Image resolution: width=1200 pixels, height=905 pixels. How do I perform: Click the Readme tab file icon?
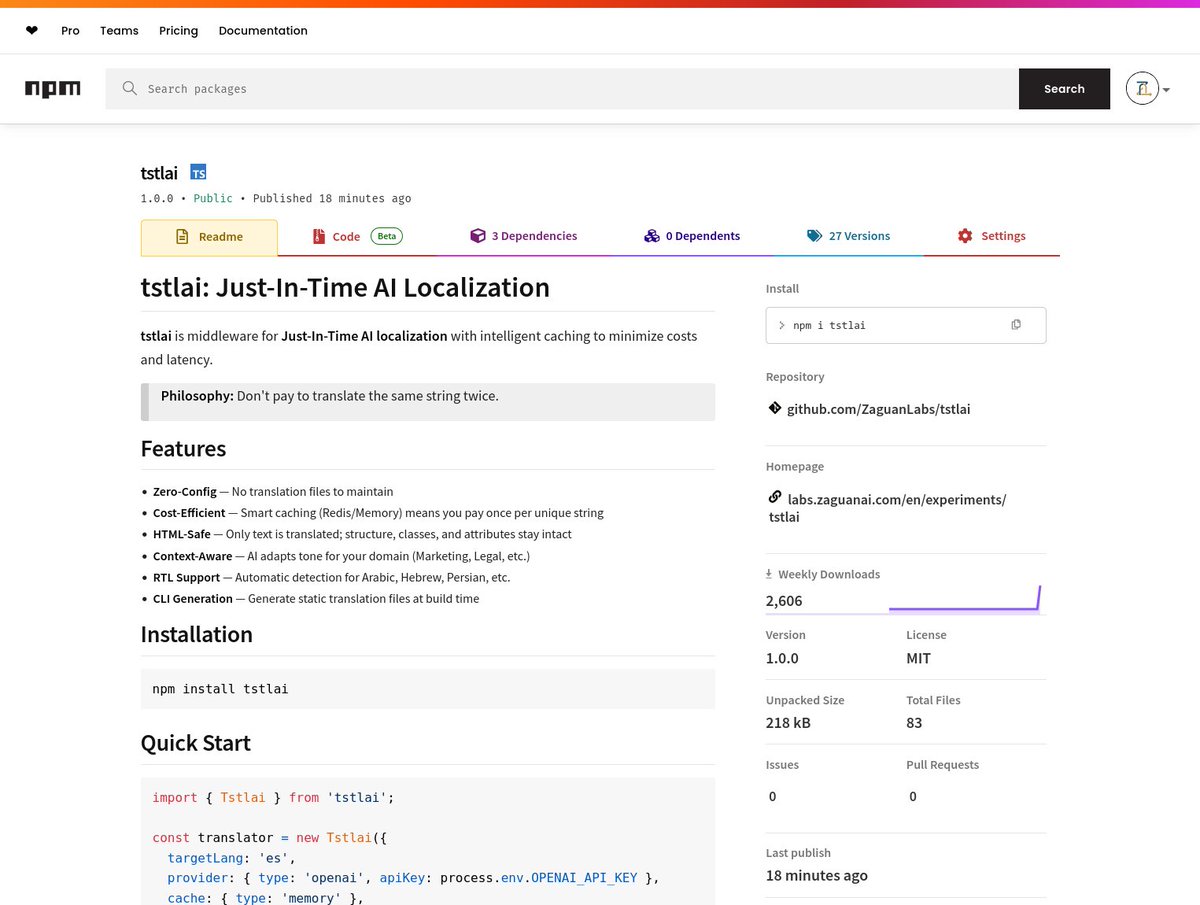tap(182, 237)
